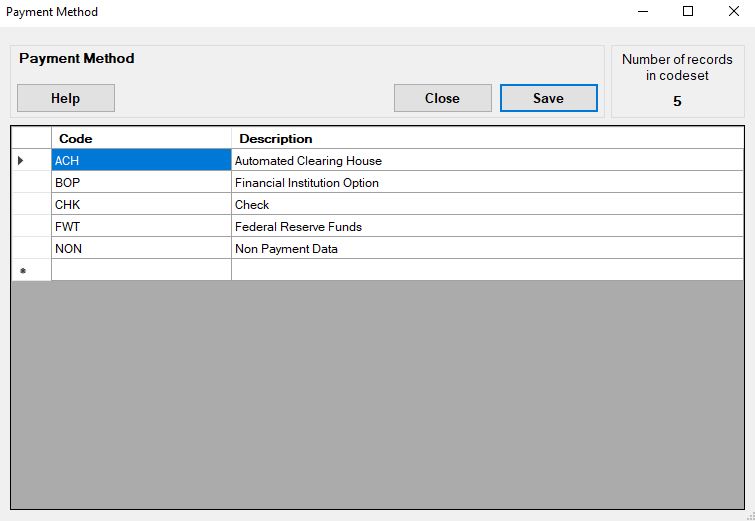Screen dimensions: 755x521
Task: Select the BOP row header
Action: (x=31, y=182)
